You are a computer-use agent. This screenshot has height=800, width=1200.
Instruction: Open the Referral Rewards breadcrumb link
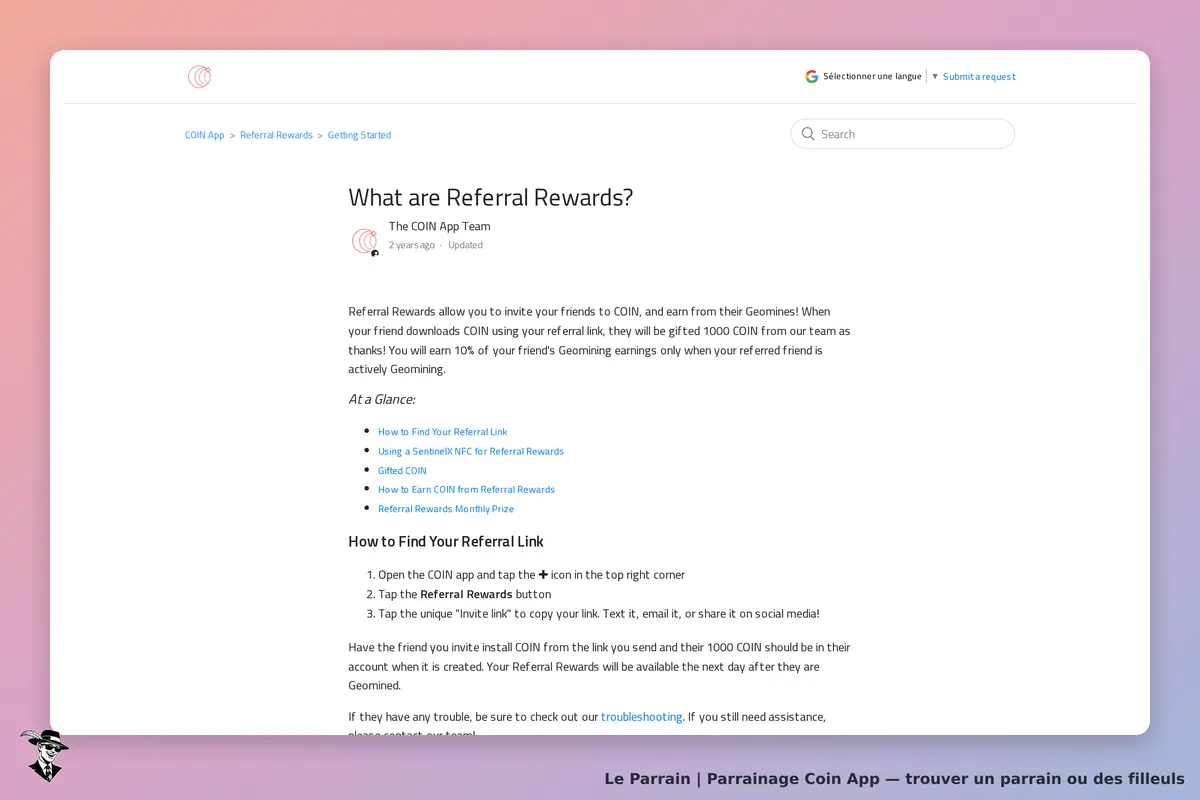pos(276,135)
